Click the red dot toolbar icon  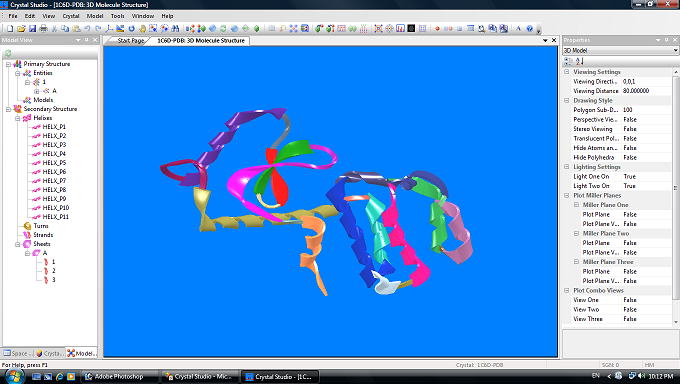(437, 29)
